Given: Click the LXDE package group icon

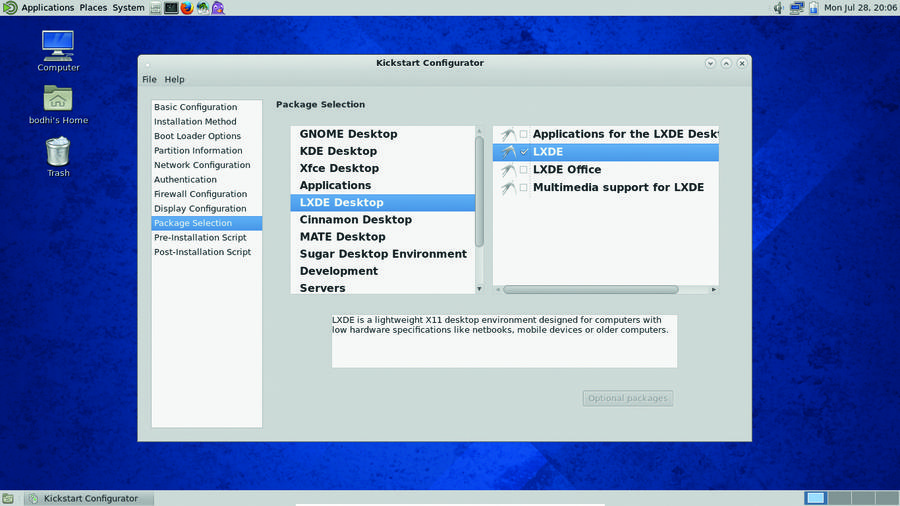Looking at the screenshot, I should tap(508, 152).
